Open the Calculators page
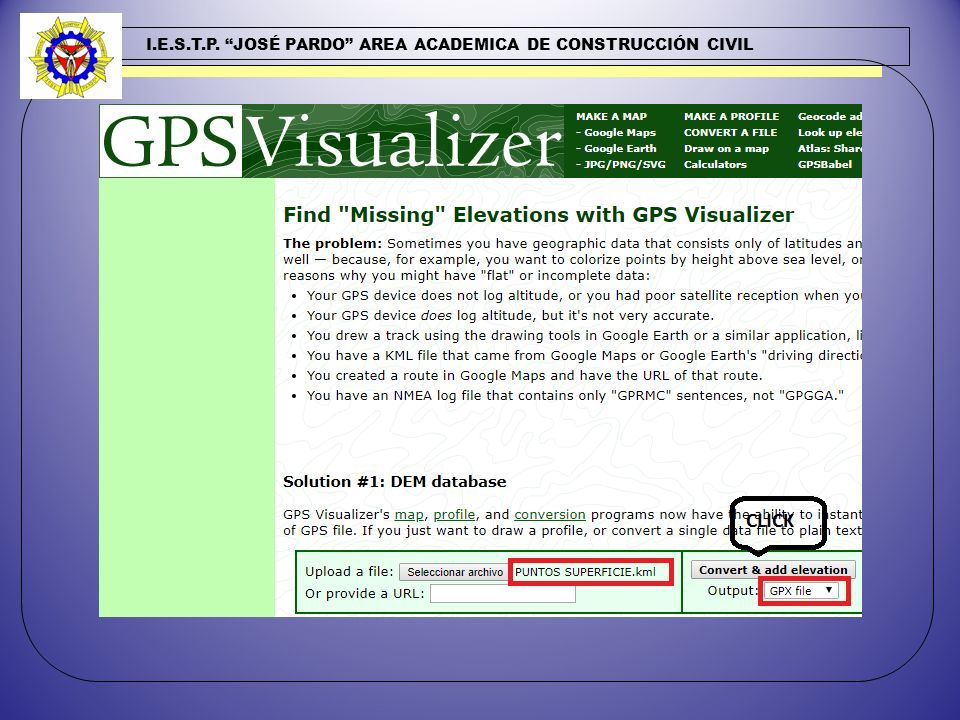Screen dimensions: 960x720 click(715, 164)
